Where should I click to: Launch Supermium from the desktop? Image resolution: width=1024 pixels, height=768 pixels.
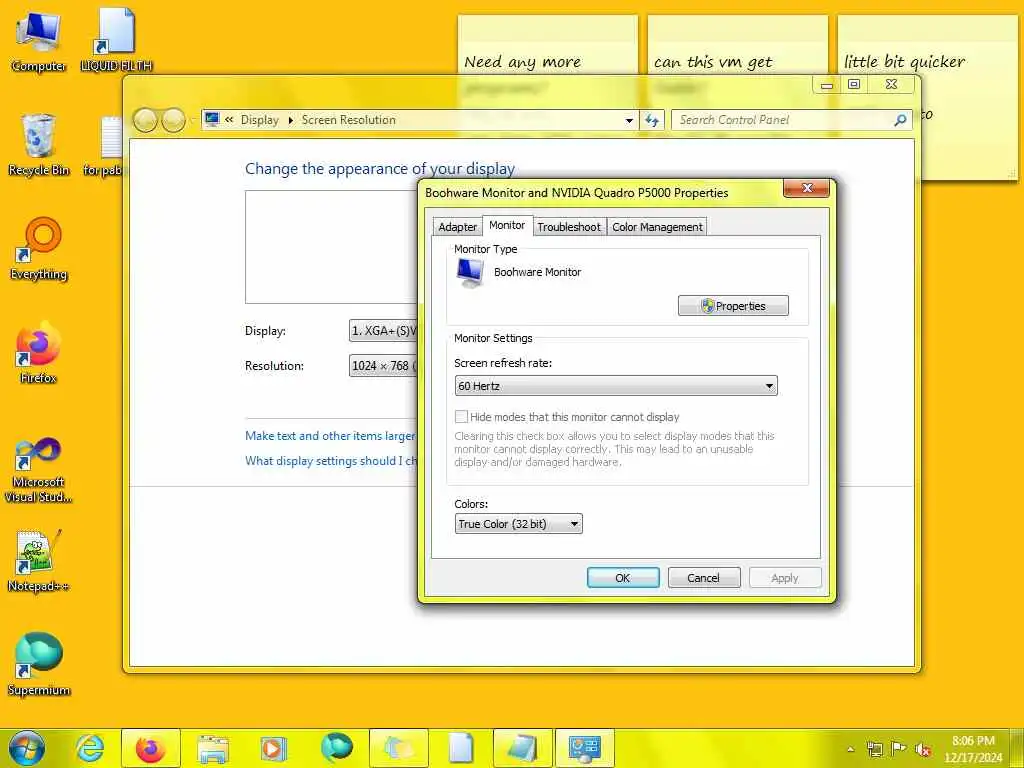coord(39,665)
